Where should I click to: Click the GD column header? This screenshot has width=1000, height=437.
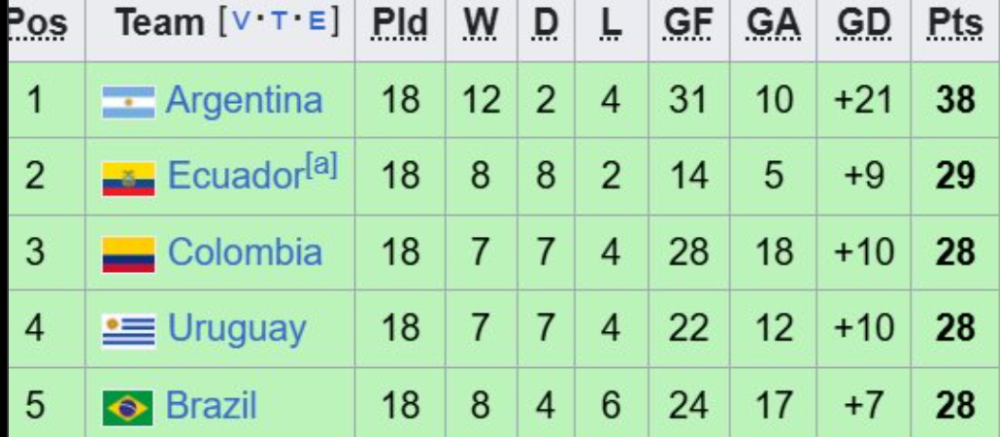[863, 24]
